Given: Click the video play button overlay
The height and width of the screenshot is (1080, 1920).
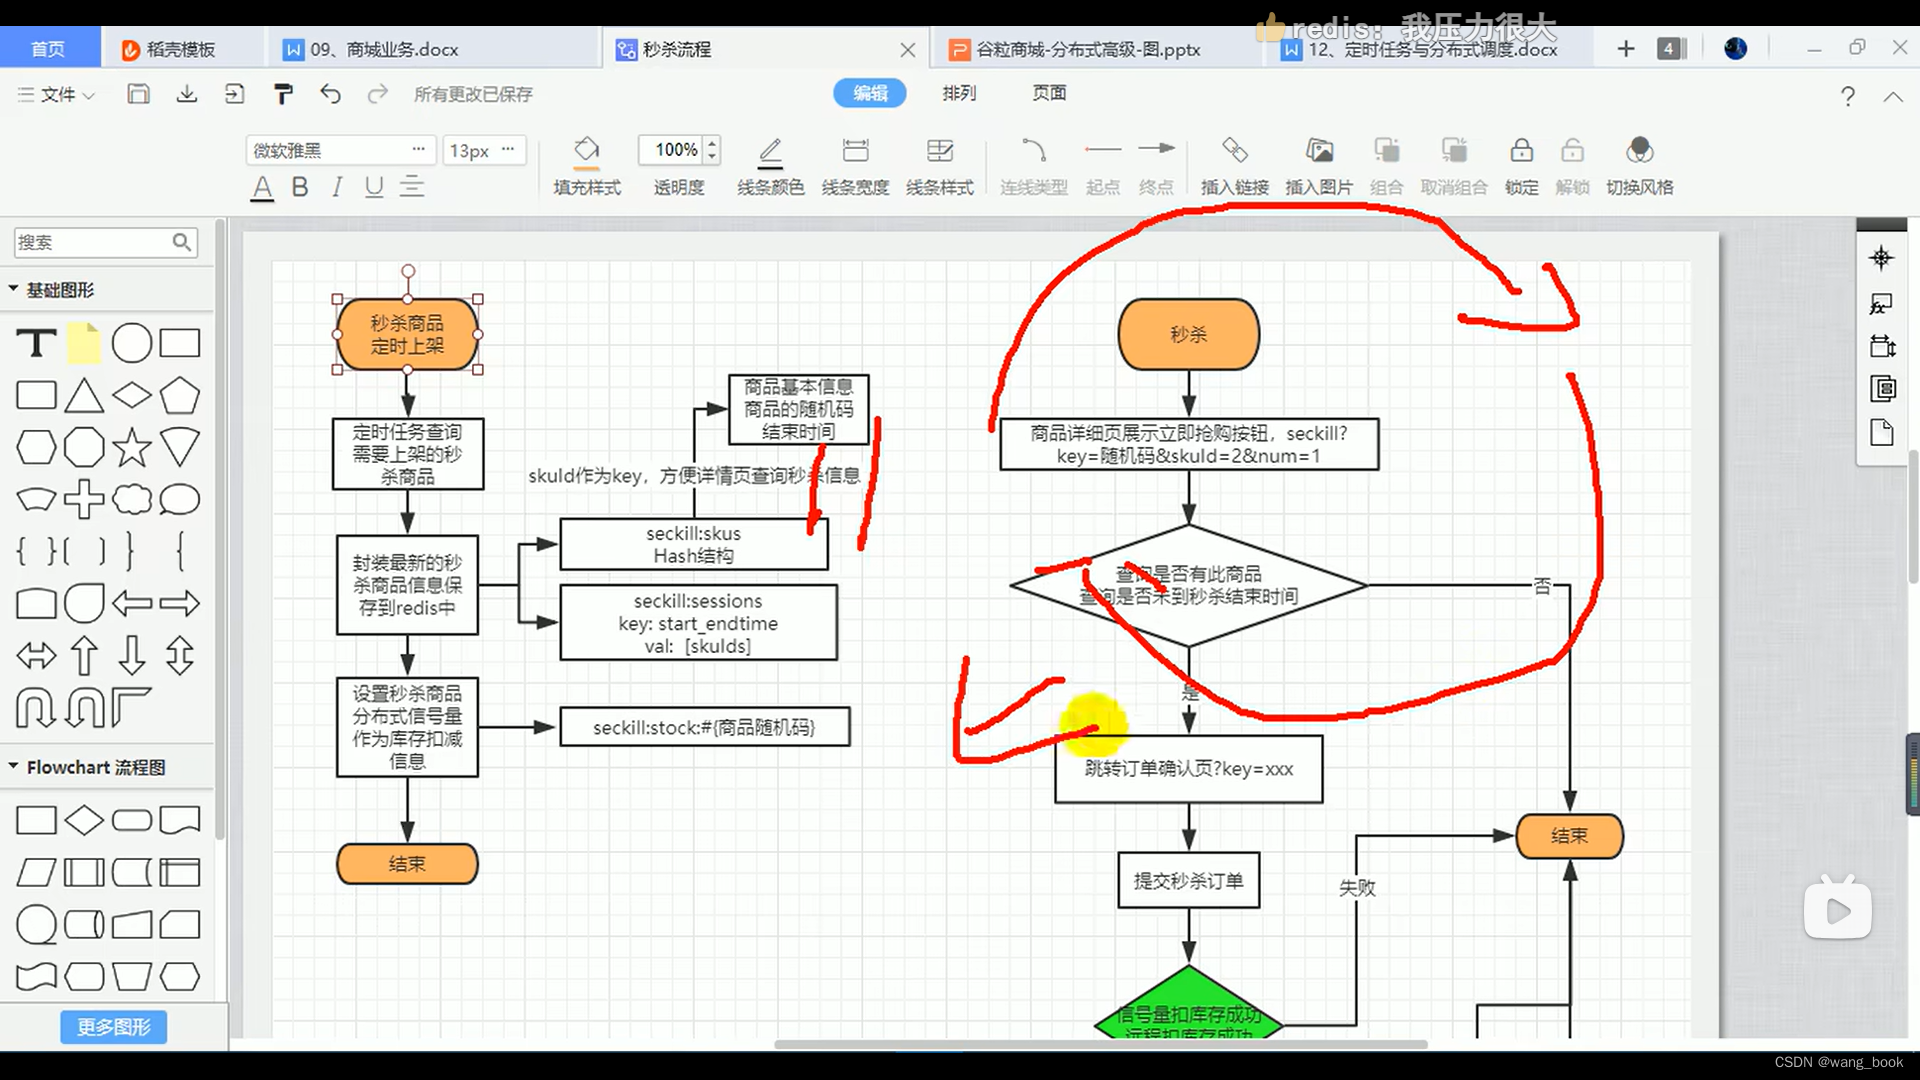Looking at the screenshot, I should point(1838,910).
